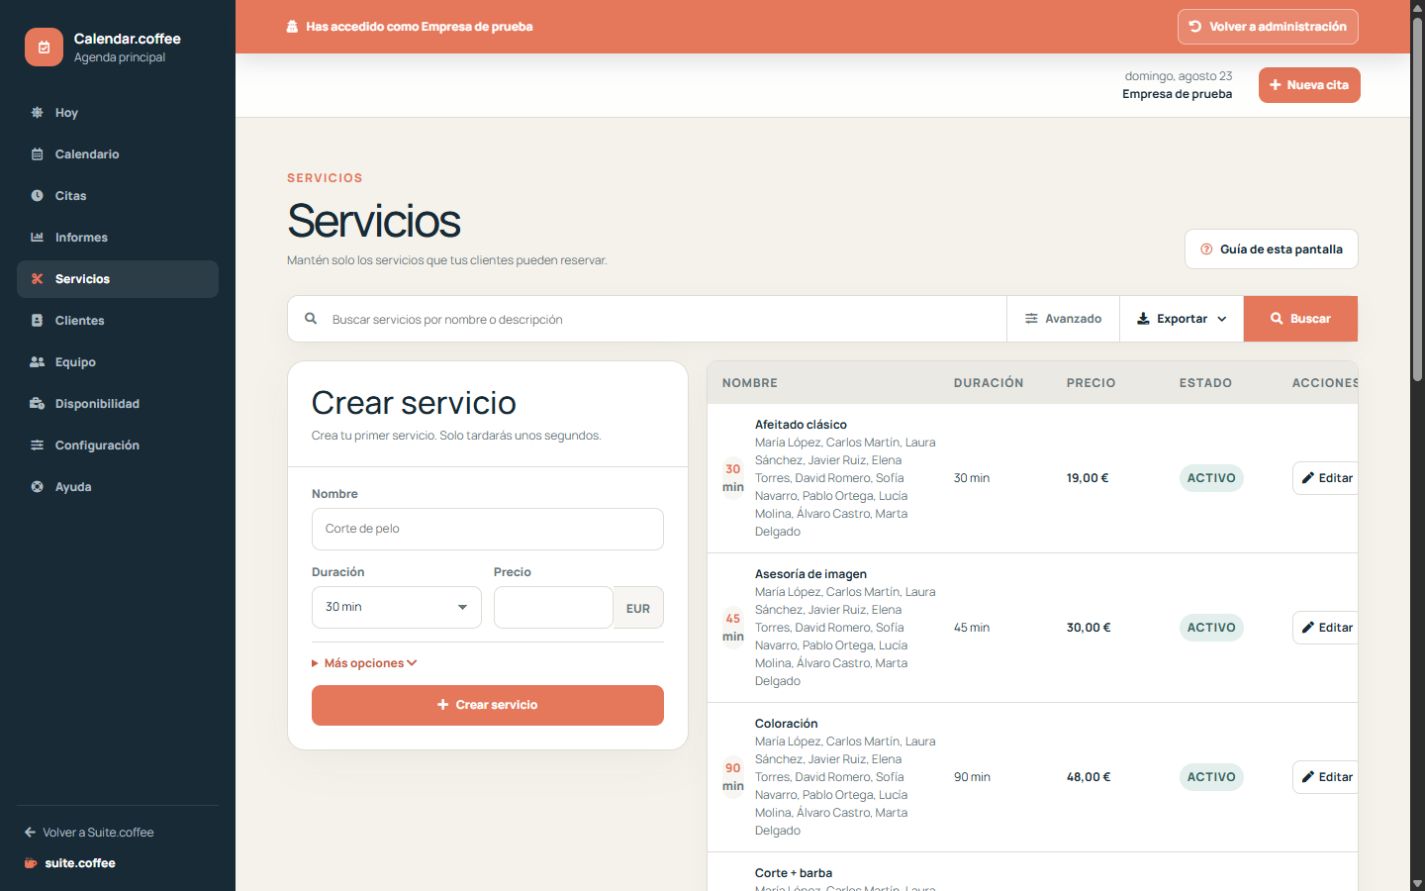Open the Citas section
The width and height of the screenshot is (1425, 891).
[118, 196]
